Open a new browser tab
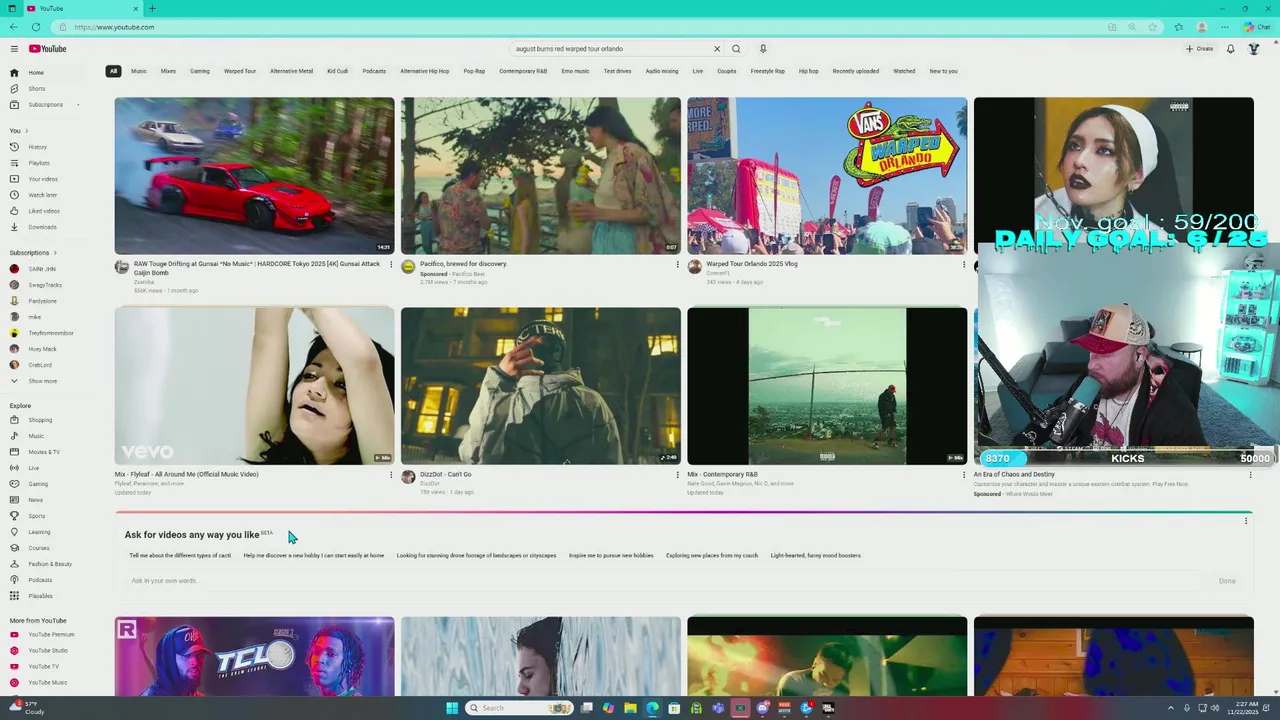The width and height of the screenshot is (1280, 720). coord(152,8)
